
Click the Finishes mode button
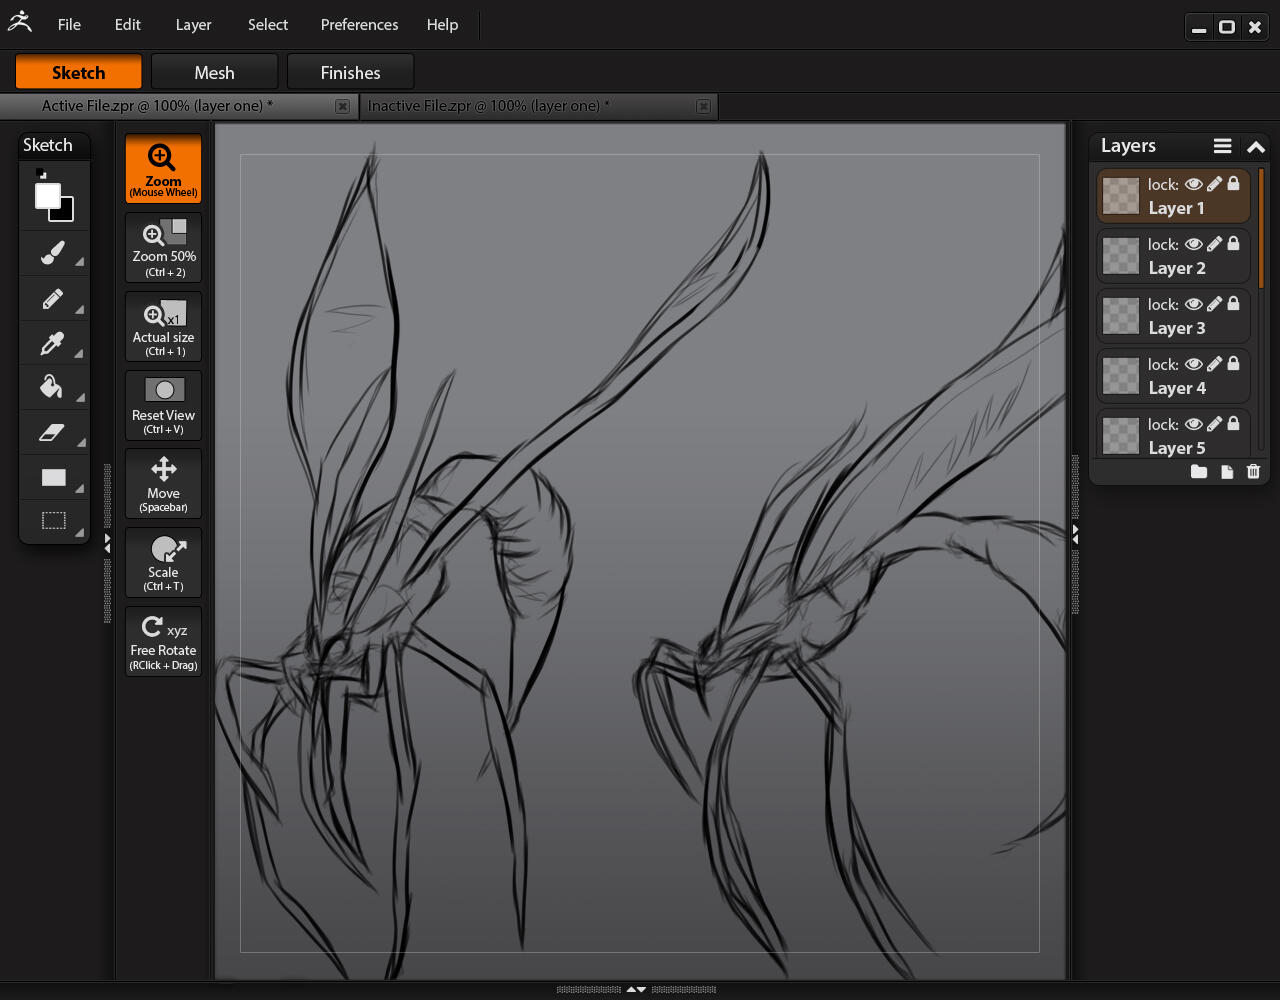(x=350, y=73)
